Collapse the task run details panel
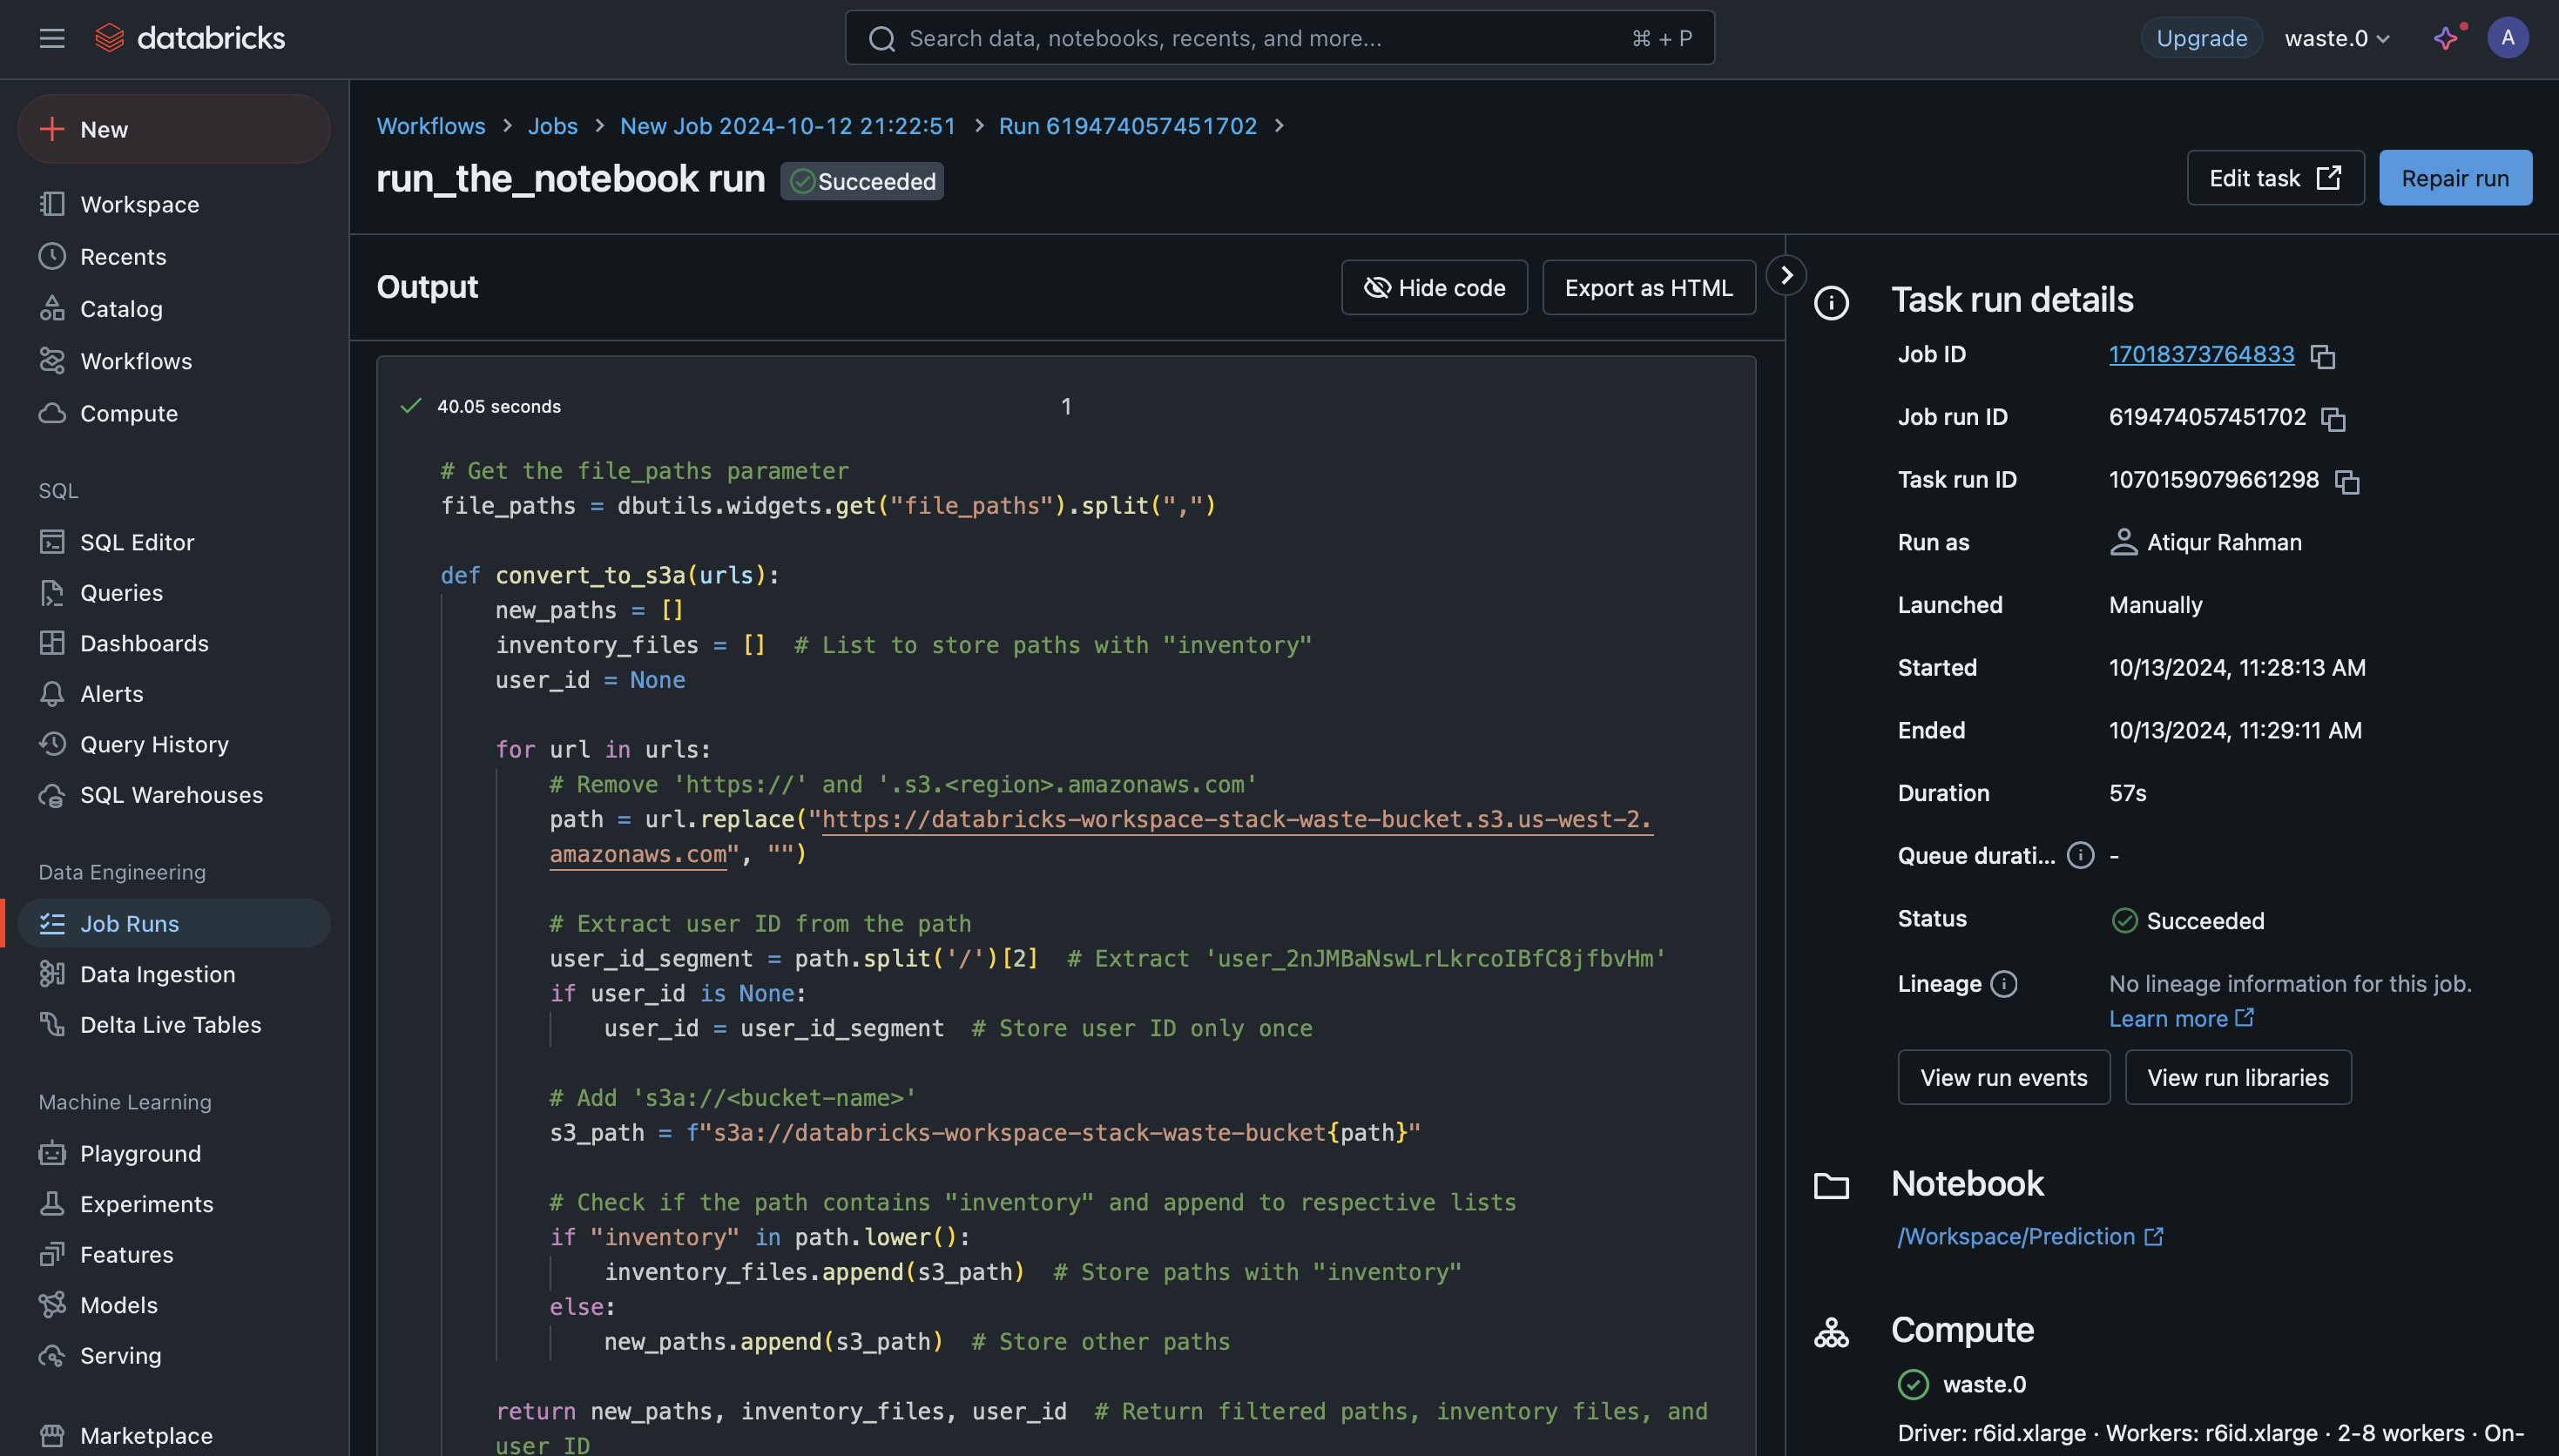This screenshot has width=2559, height=1456. pyautogui.click(x=1786, y=275)
